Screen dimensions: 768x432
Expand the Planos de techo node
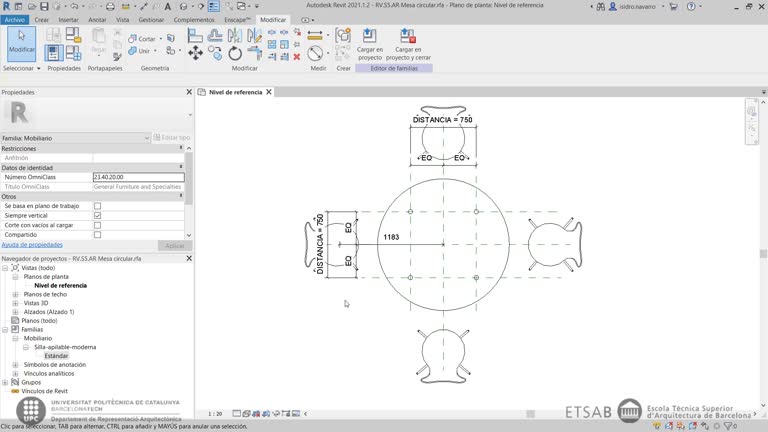point(15,294)
